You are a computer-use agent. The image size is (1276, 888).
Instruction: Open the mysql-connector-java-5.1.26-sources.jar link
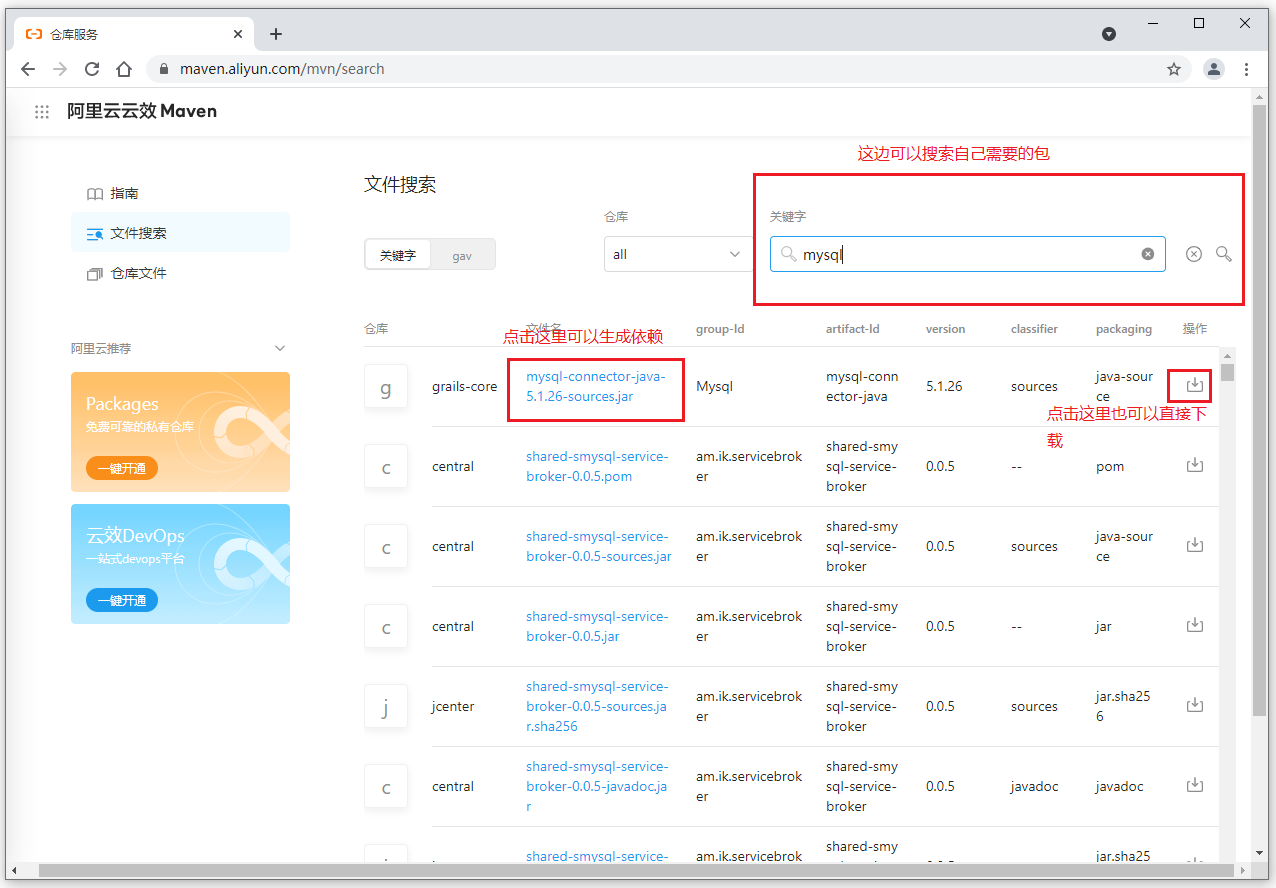tap(595, 386)
